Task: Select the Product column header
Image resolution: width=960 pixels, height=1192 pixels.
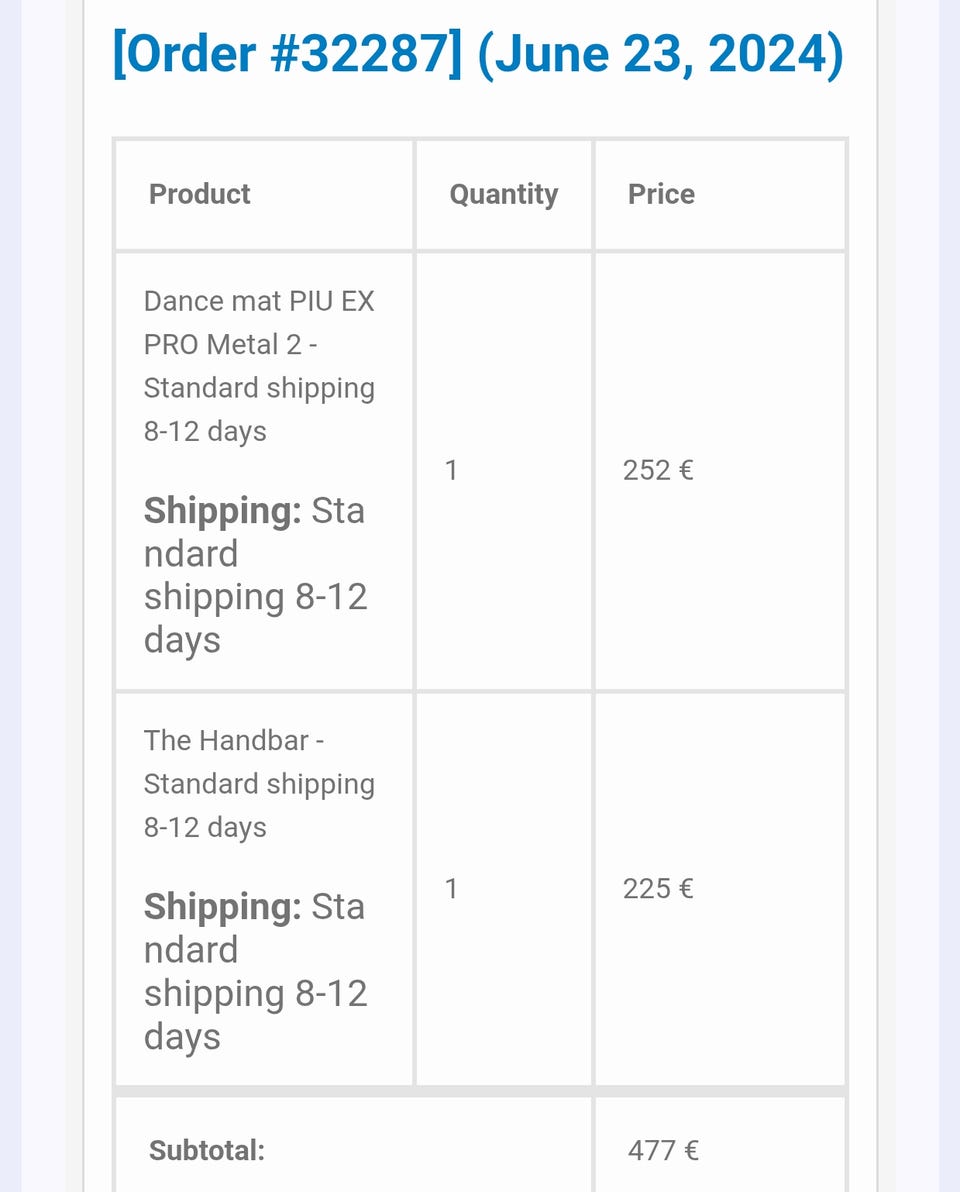Action: click(199, 194)
